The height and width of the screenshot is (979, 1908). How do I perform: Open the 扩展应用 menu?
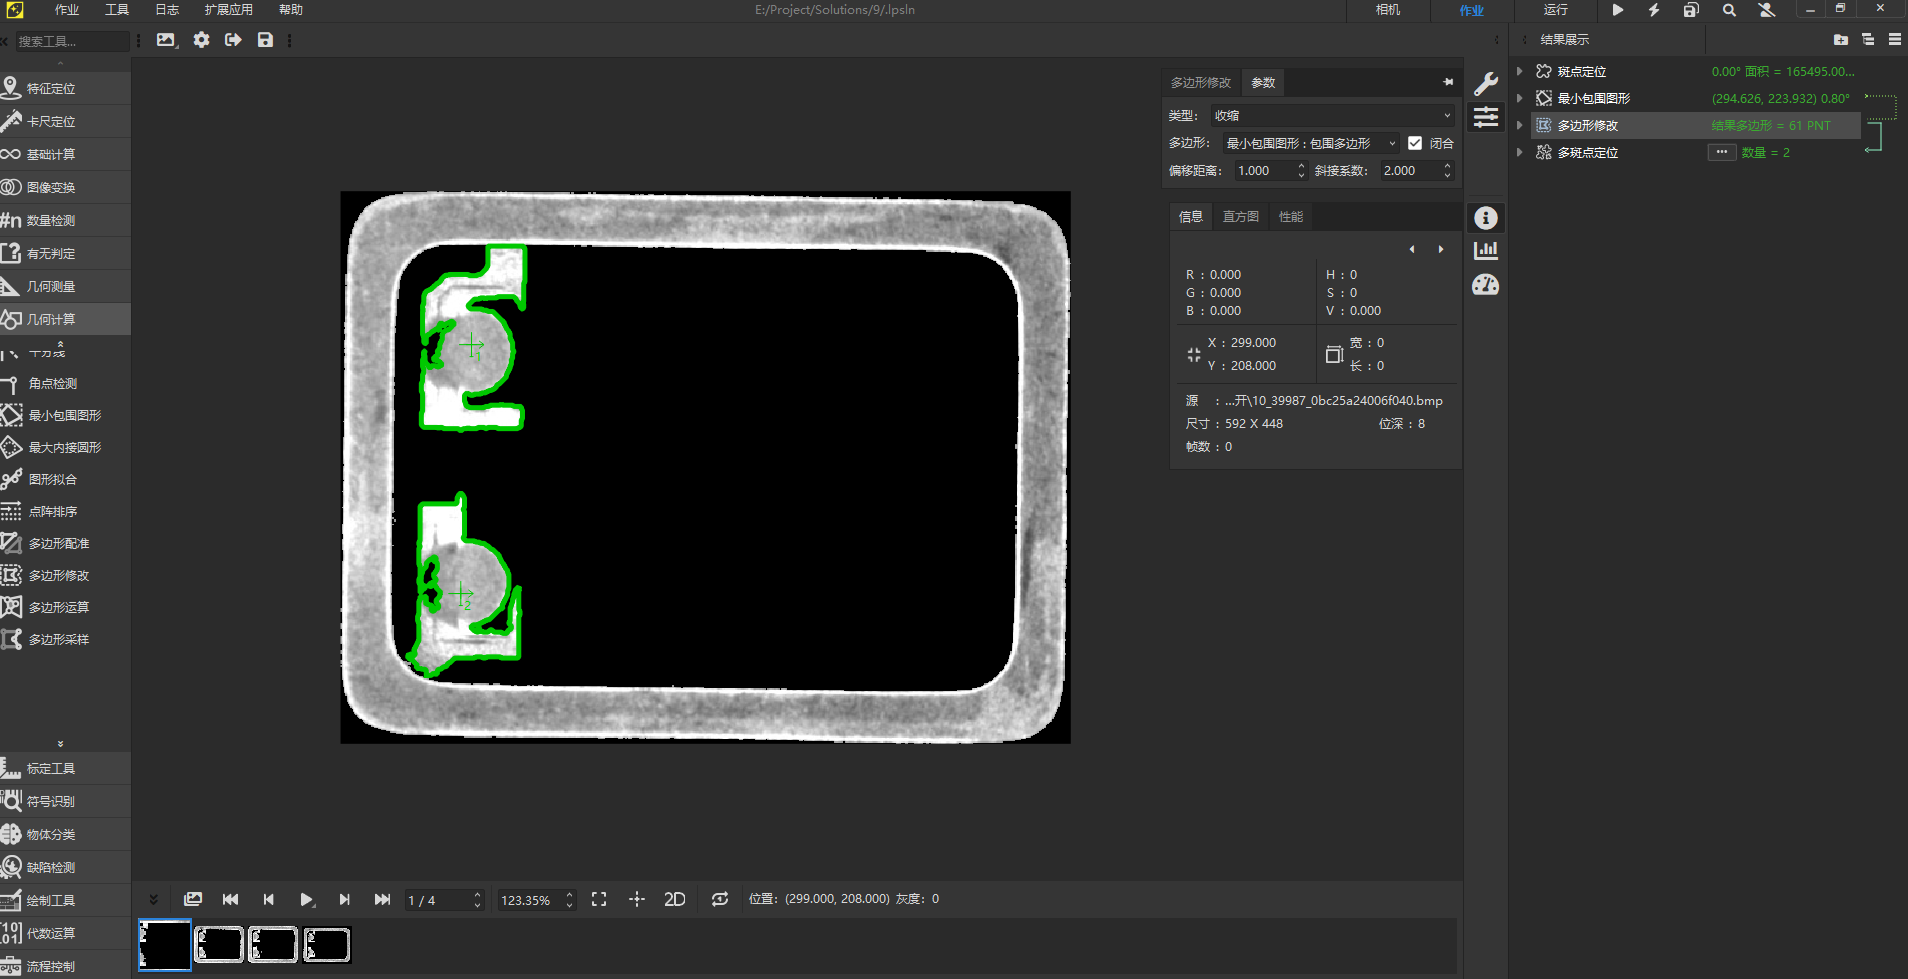tap(228, 10)
